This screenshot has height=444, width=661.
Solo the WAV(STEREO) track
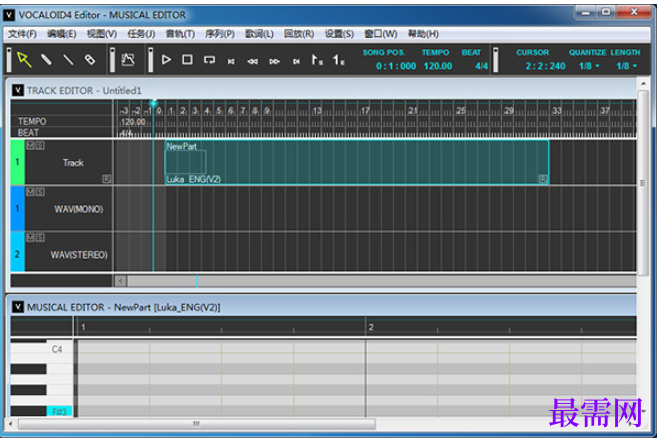[40, 237]
